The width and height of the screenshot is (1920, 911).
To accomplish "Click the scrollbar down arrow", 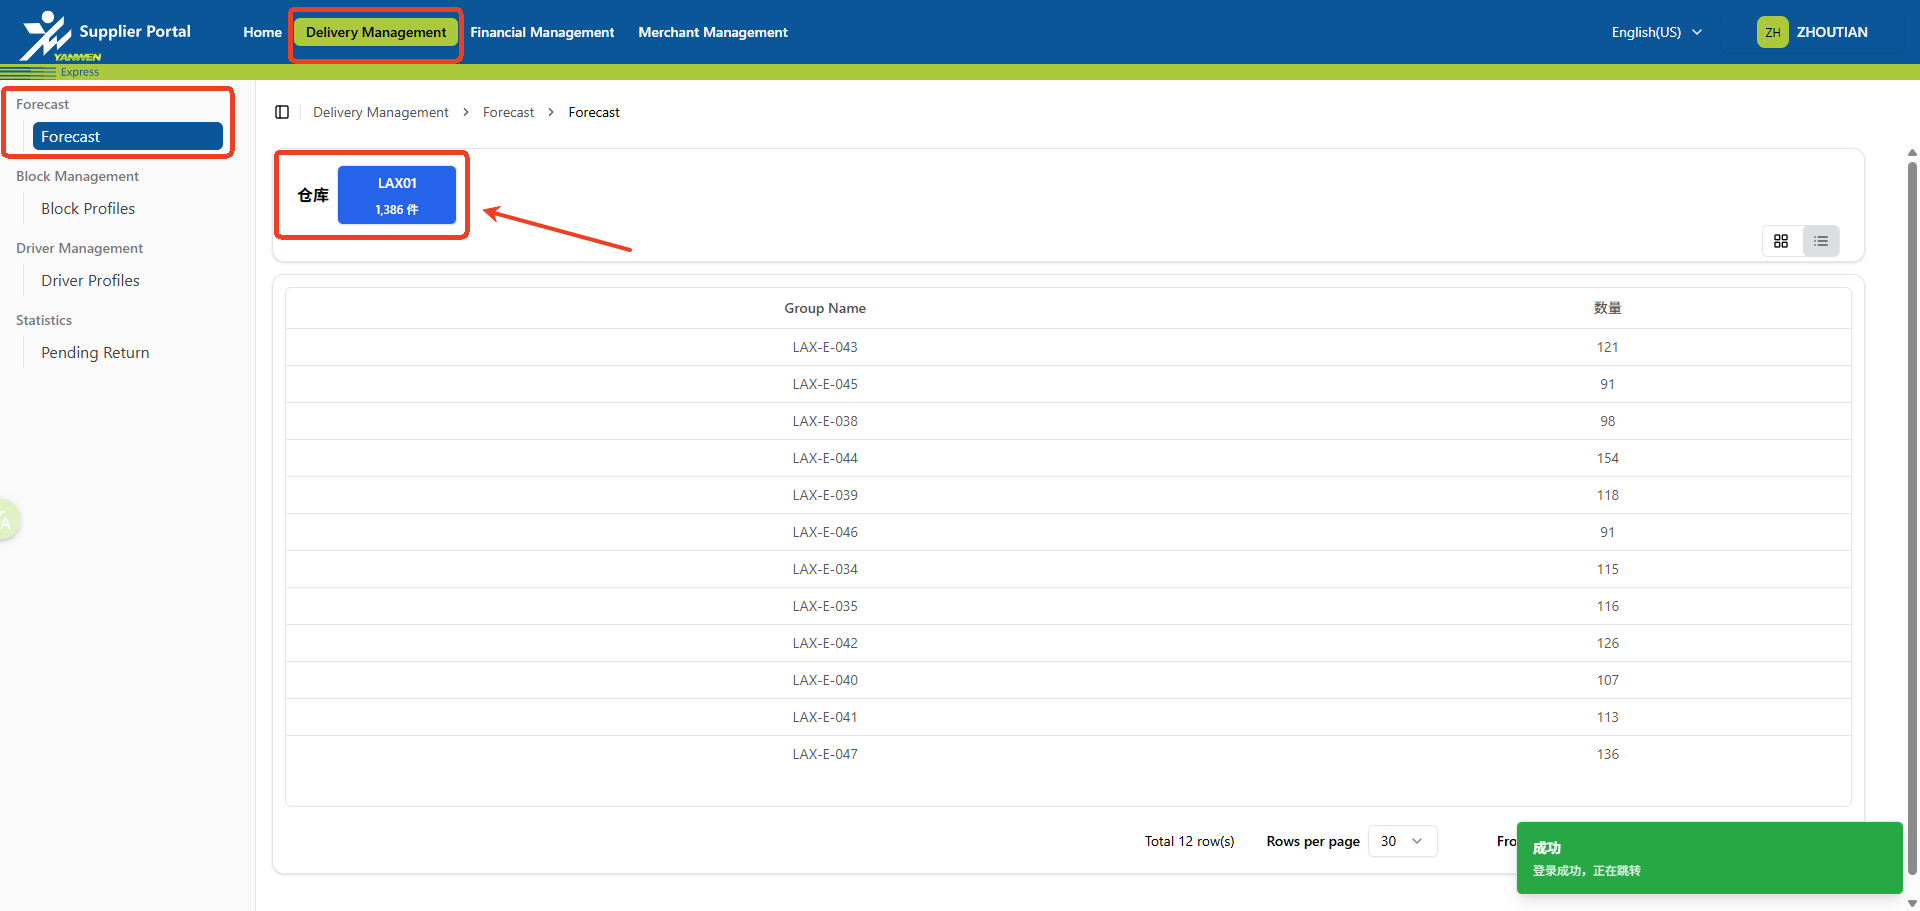I will point(1912,902).
